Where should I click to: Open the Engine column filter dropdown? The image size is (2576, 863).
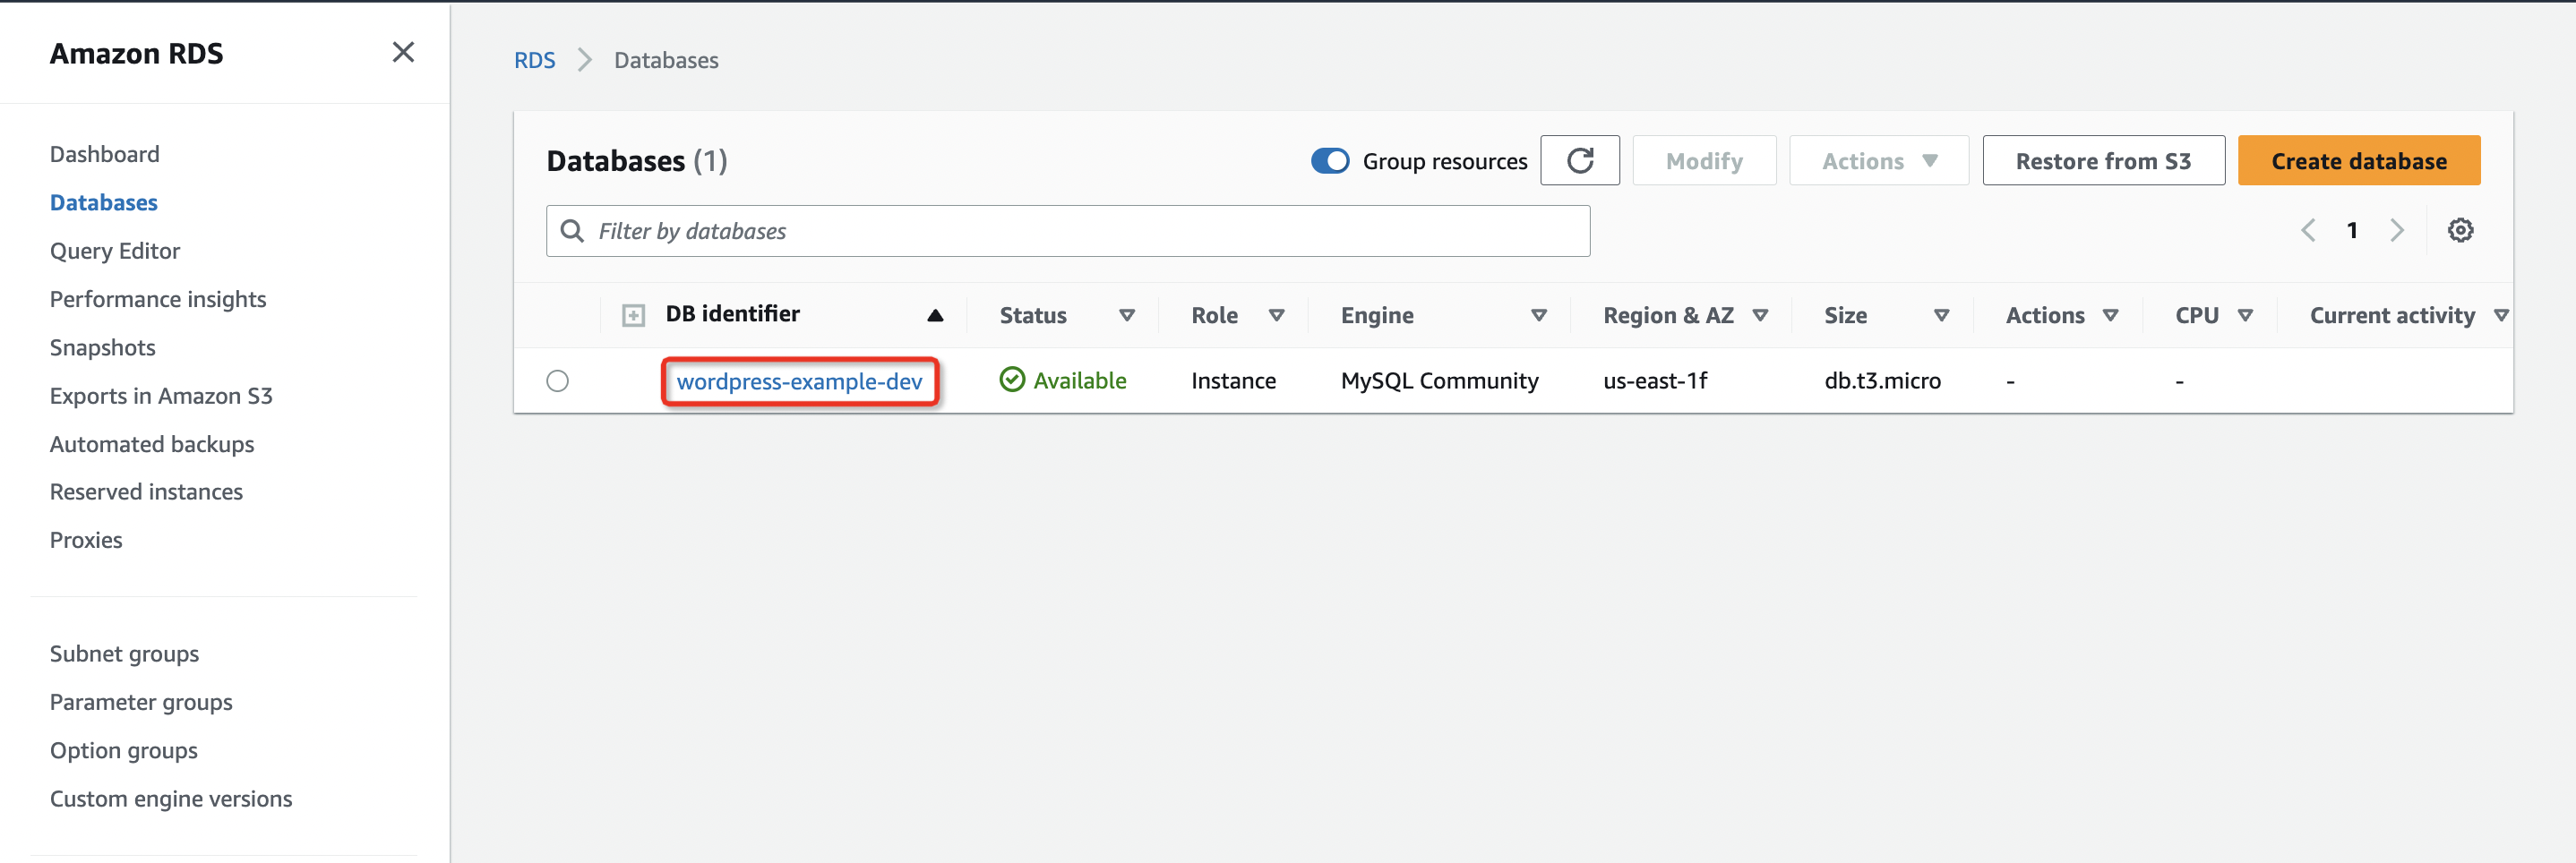pyautogui.click(x=1539, y=315)
